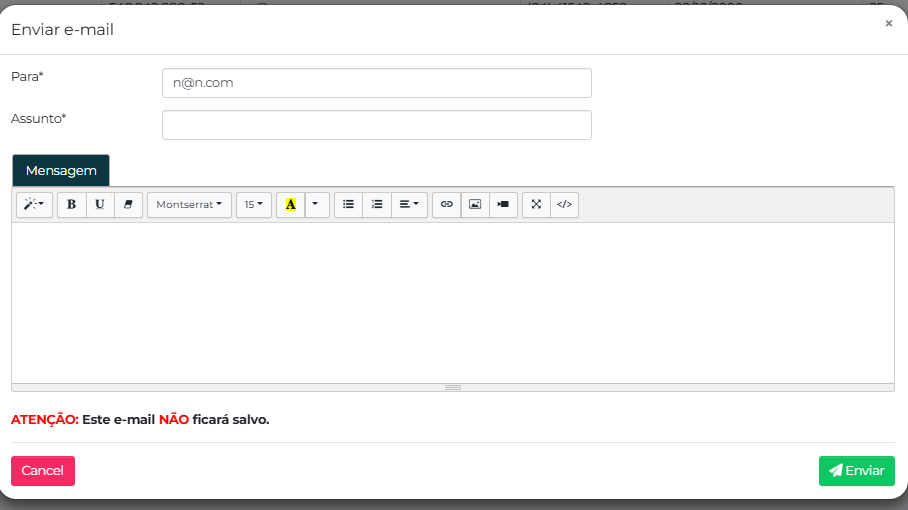The height and width of the screenshot is (510, 908).
Task: Click the Para email input field
Action: [x=377, y=83]
